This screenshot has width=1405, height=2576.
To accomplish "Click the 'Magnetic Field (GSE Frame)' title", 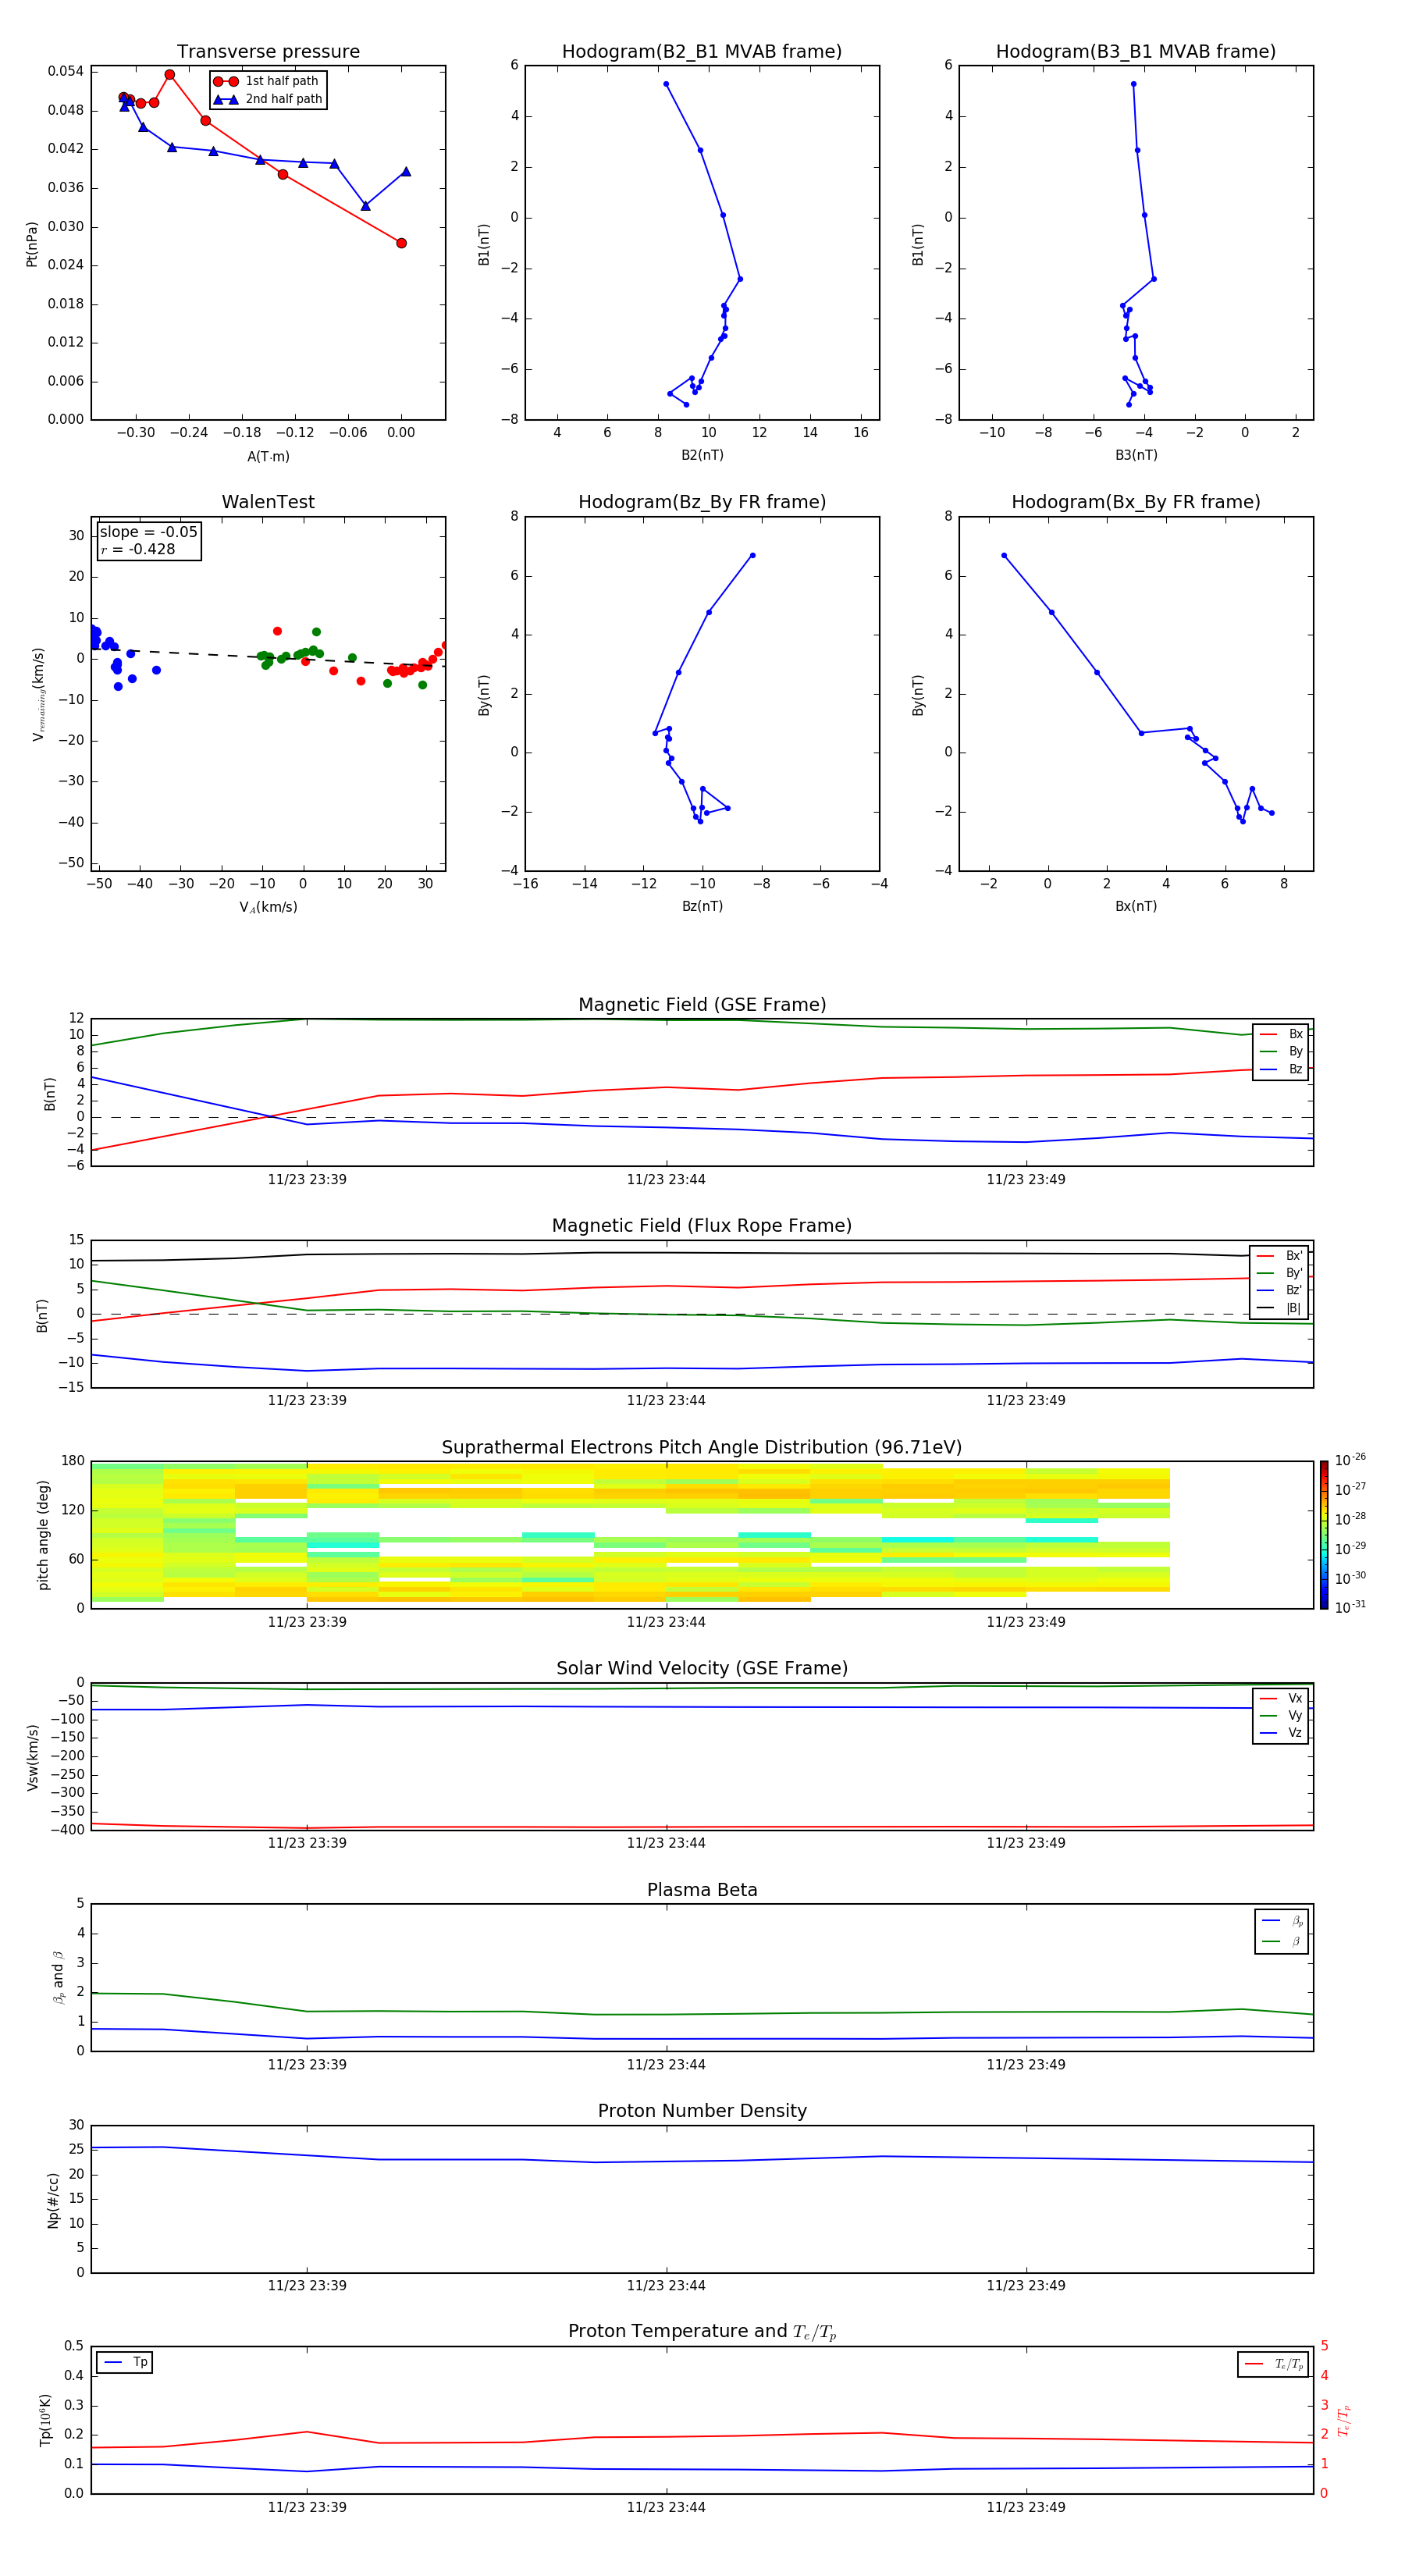I will point(702,1005).
